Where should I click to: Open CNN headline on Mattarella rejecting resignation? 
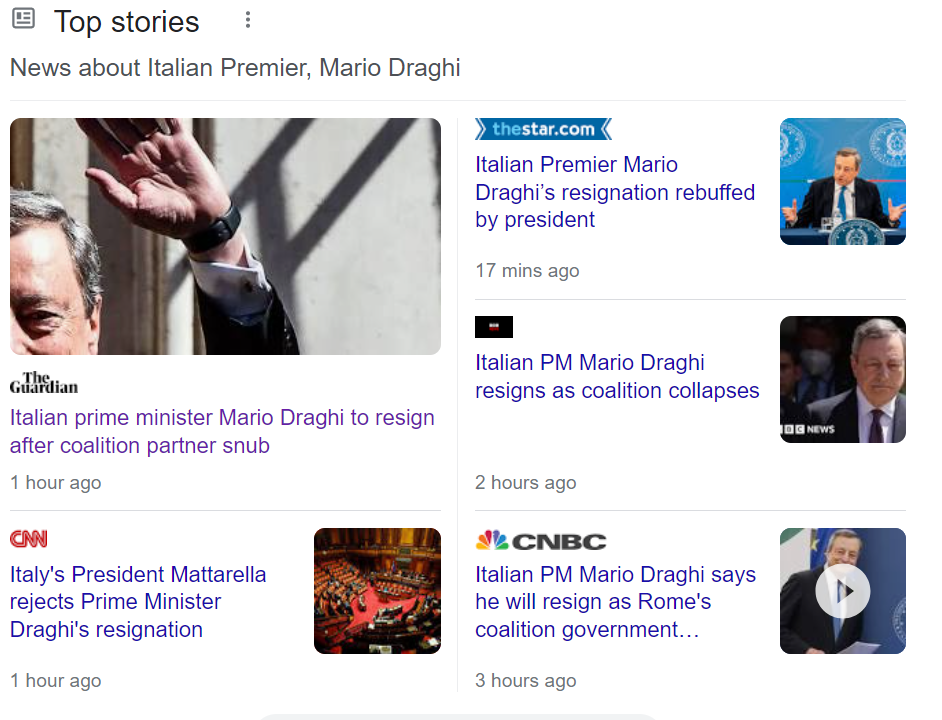[138, 602]
